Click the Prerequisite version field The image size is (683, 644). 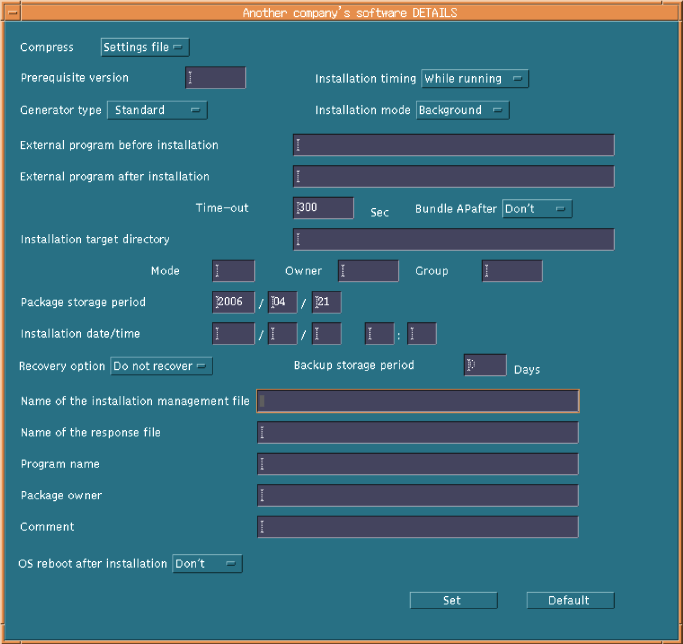tap(215, 78)
